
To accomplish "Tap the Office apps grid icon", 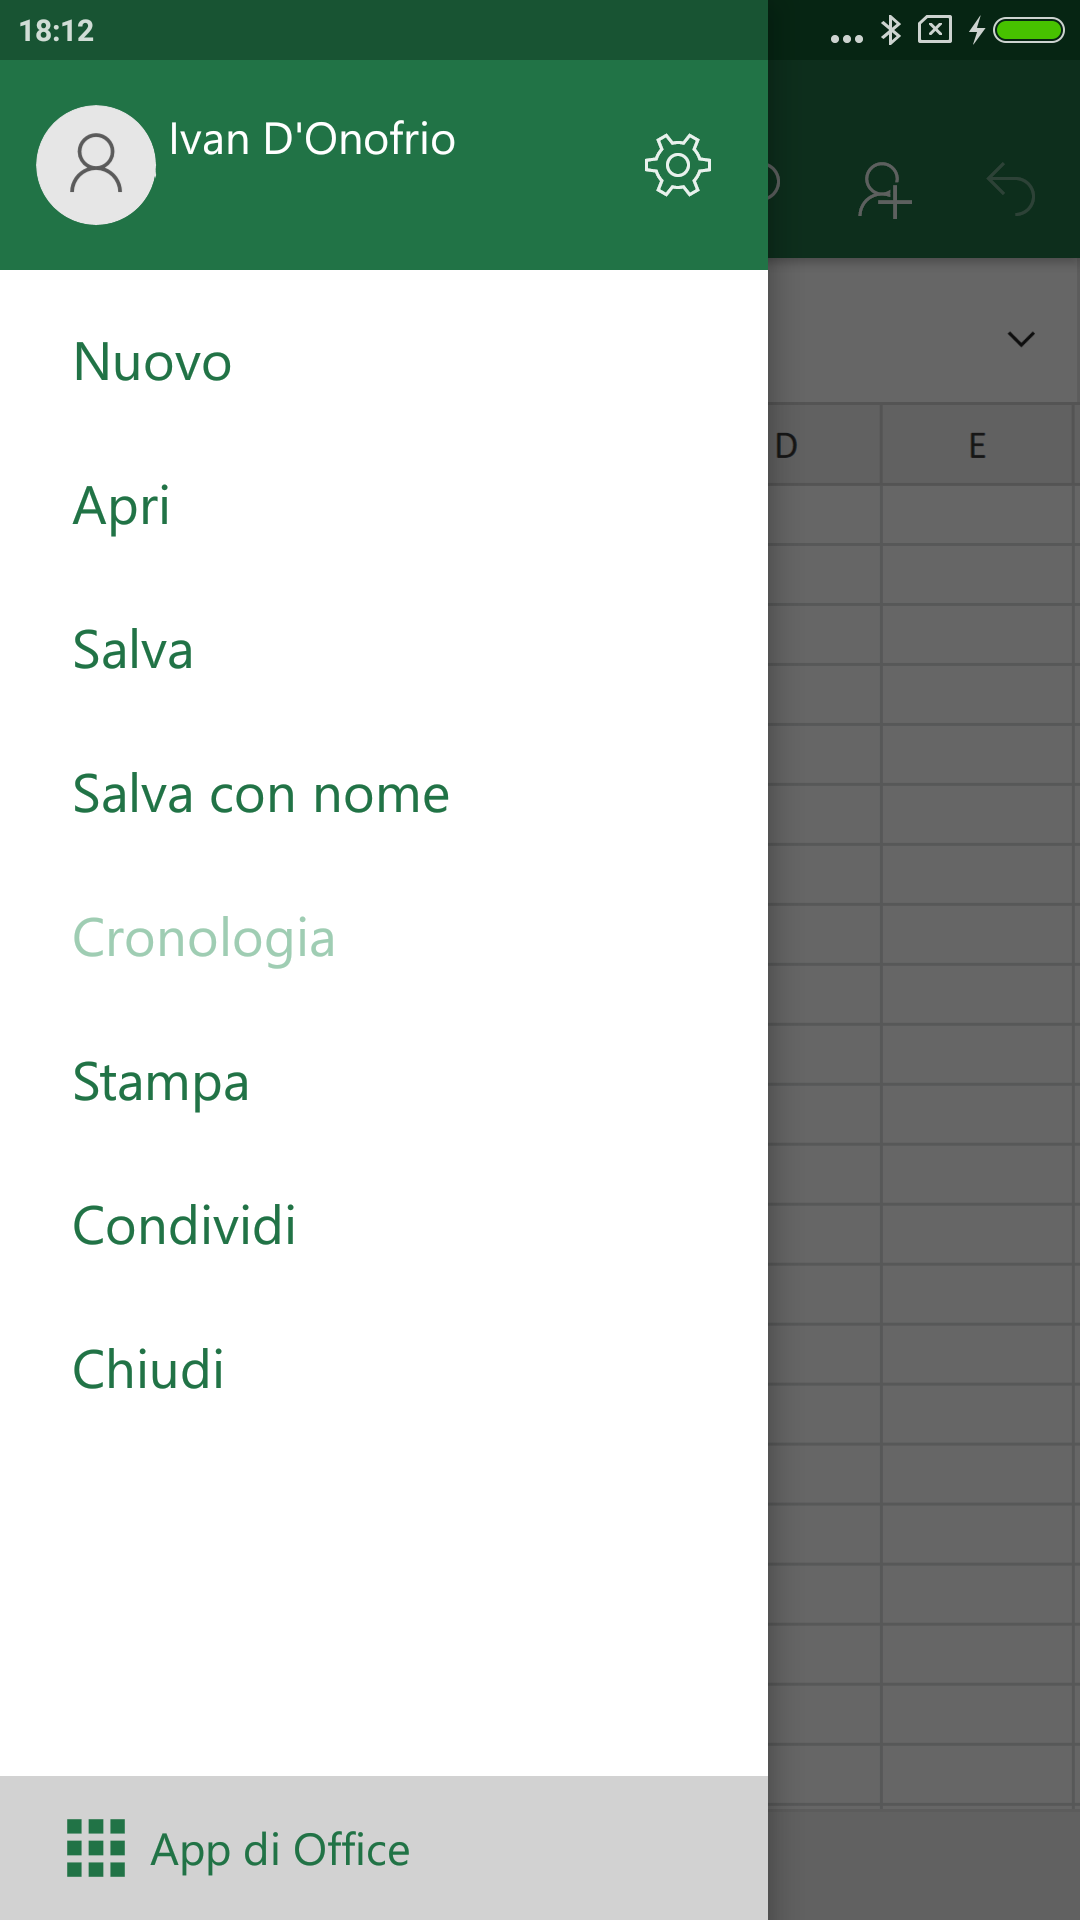I will [x=96, y=1848].
